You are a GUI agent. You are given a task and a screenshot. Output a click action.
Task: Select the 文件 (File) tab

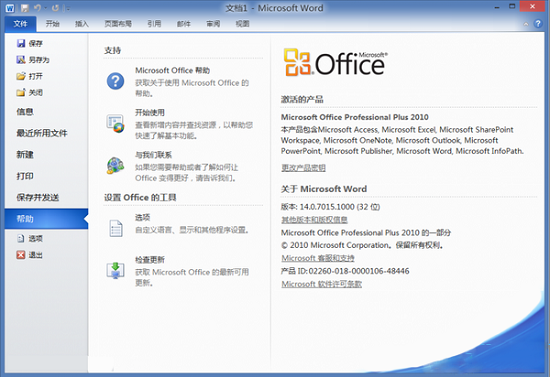[x=20, y=23]
